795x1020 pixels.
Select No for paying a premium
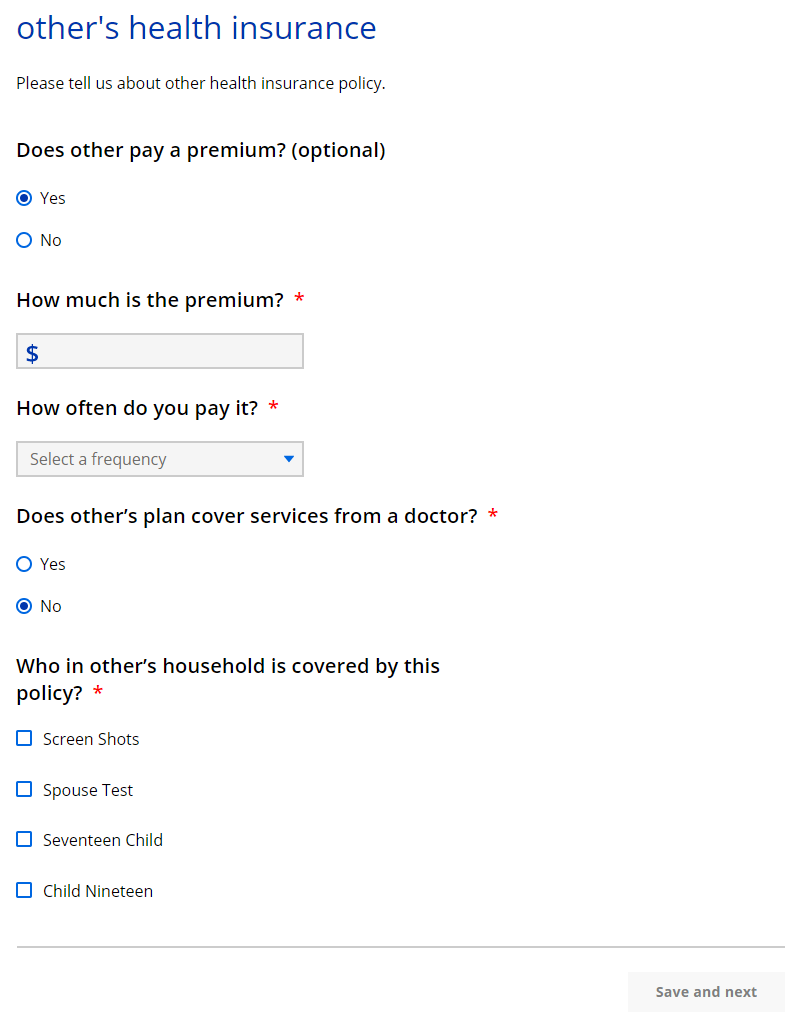pos(25,240)
